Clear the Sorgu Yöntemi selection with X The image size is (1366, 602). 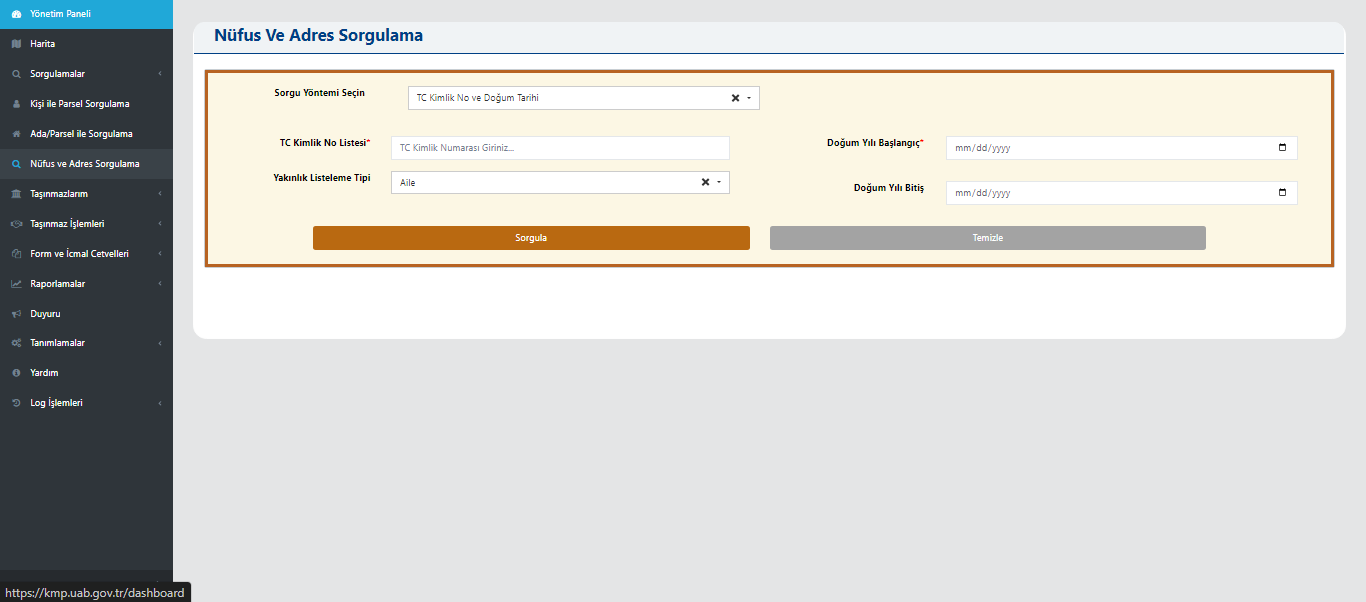click(735, 98)
